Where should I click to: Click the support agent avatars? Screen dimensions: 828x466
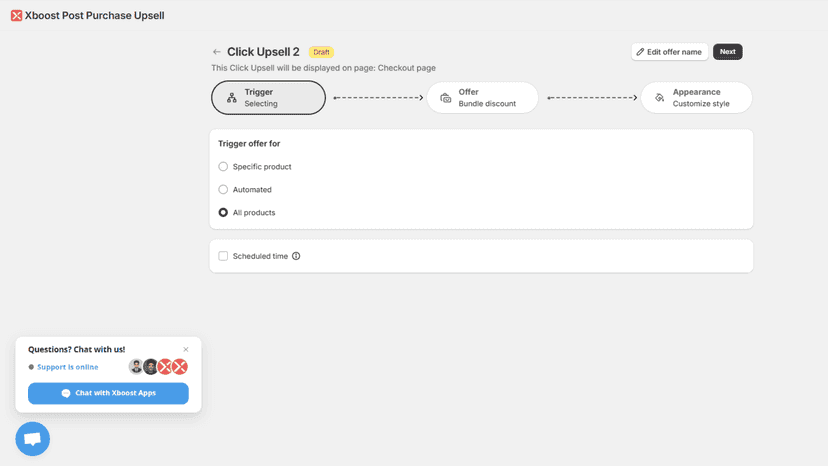[158, 367]
